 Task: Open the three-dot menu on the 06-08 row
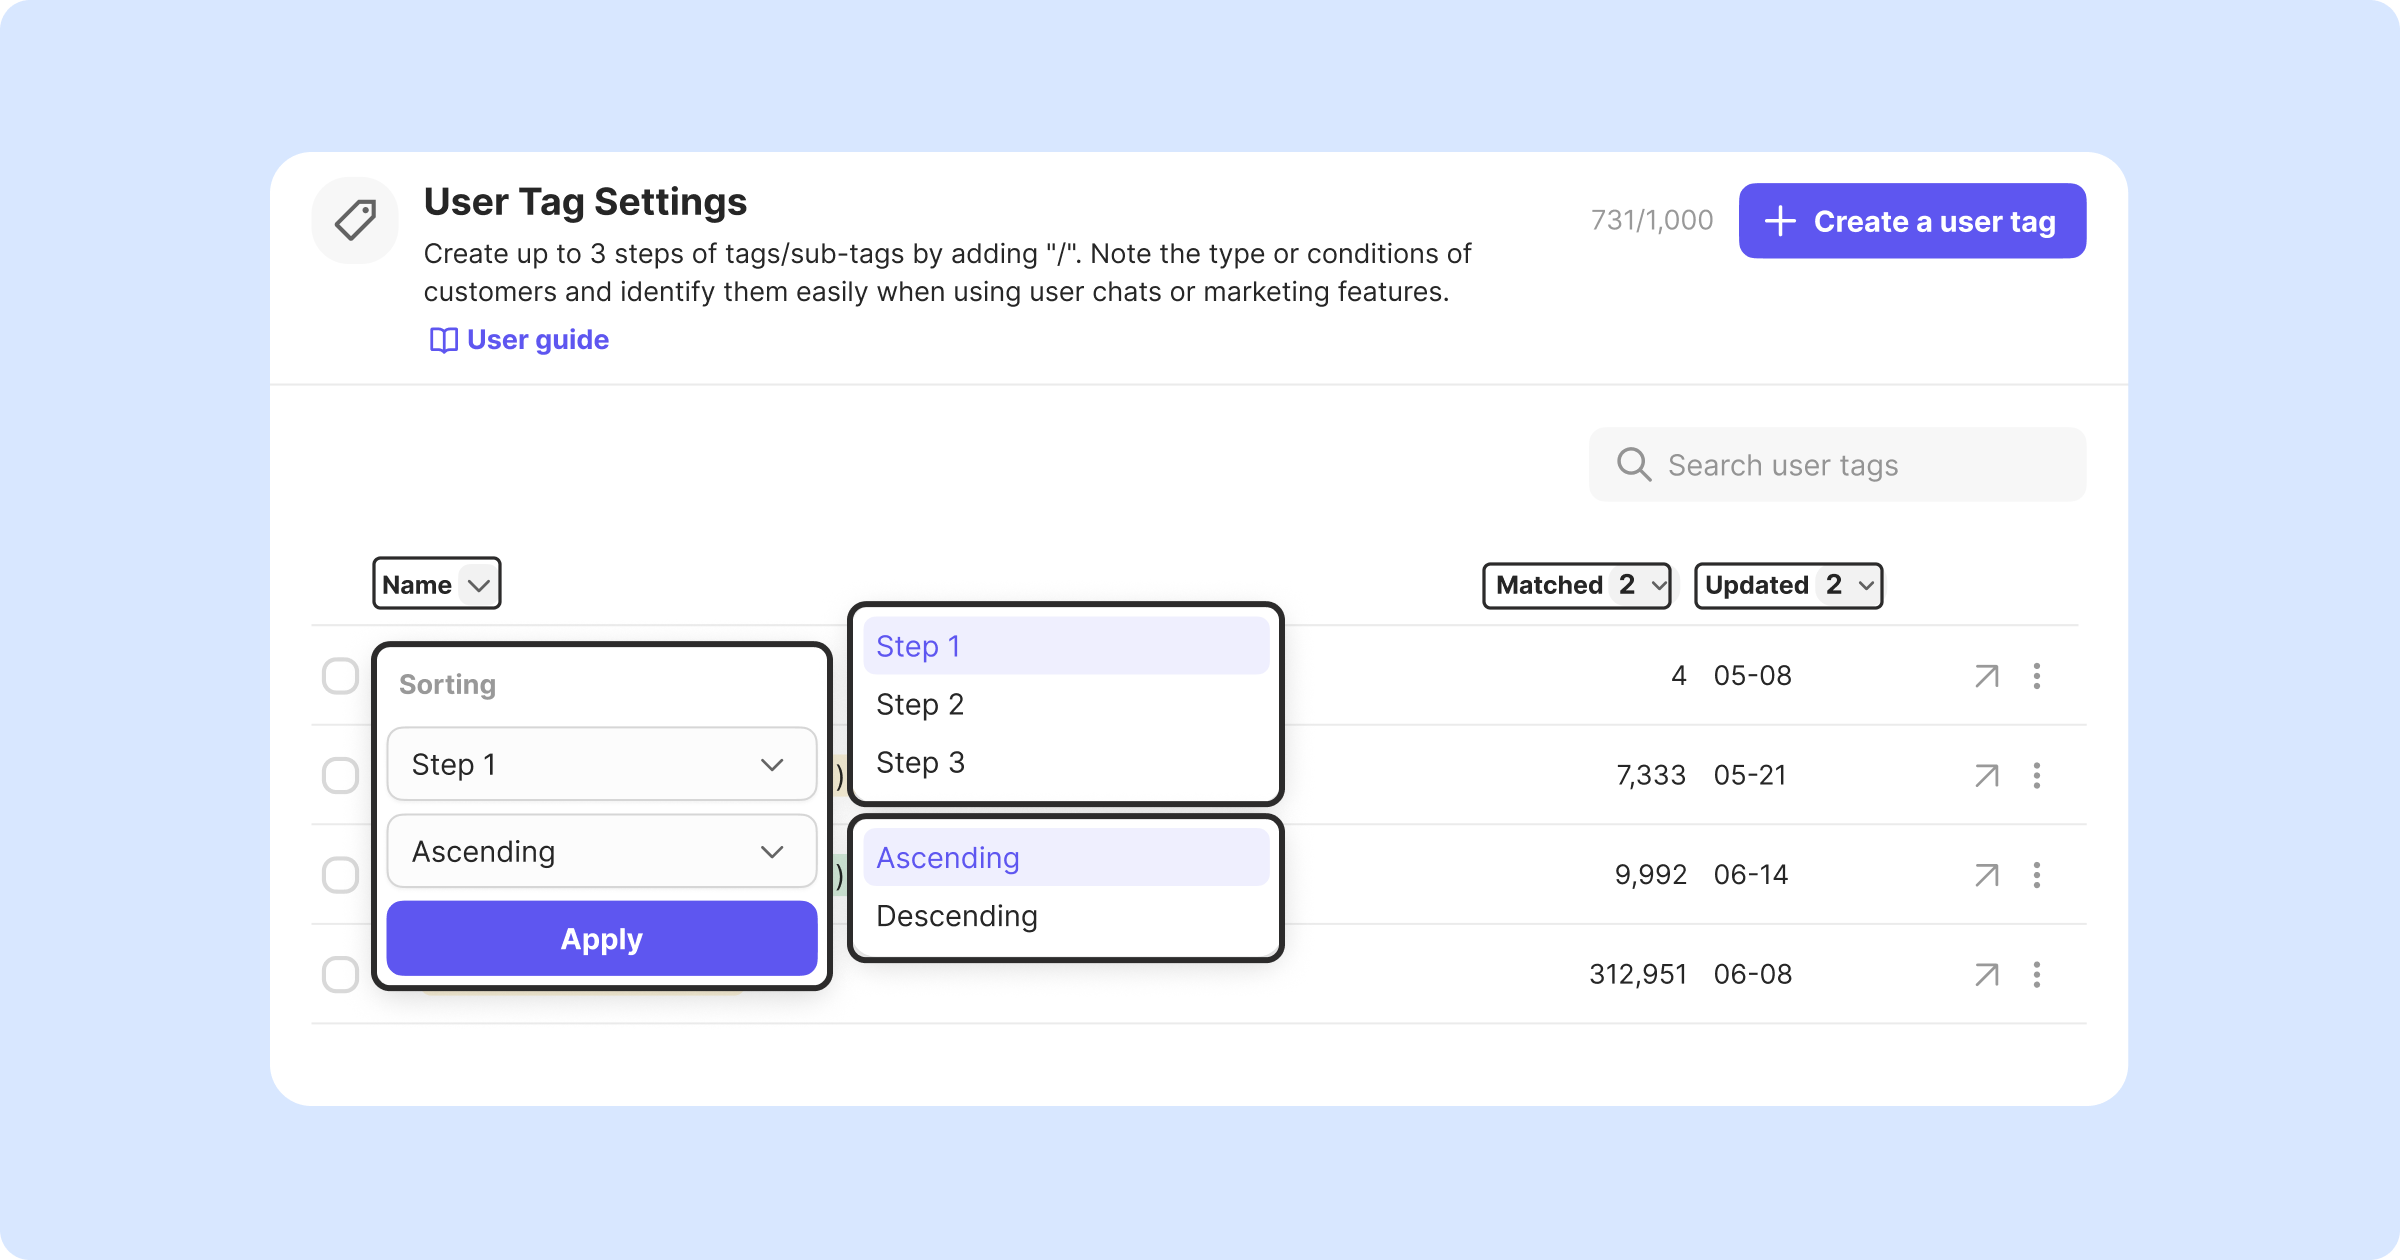point(2036,975)
